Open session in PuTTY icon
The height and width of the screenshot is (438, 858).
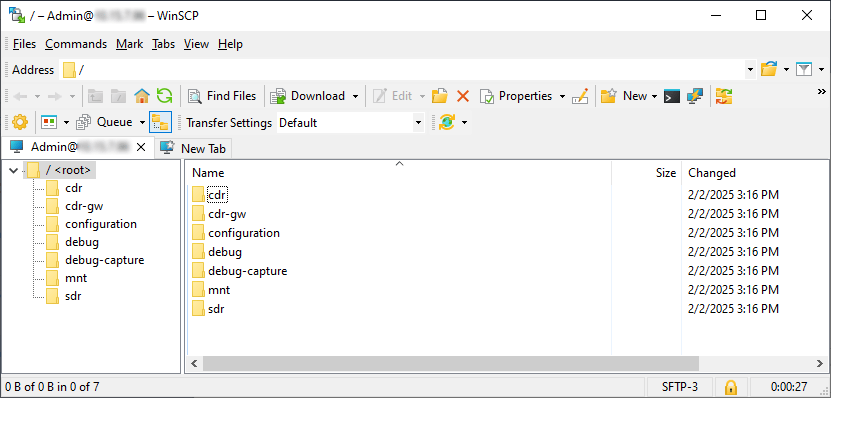[x=695, y=96]
